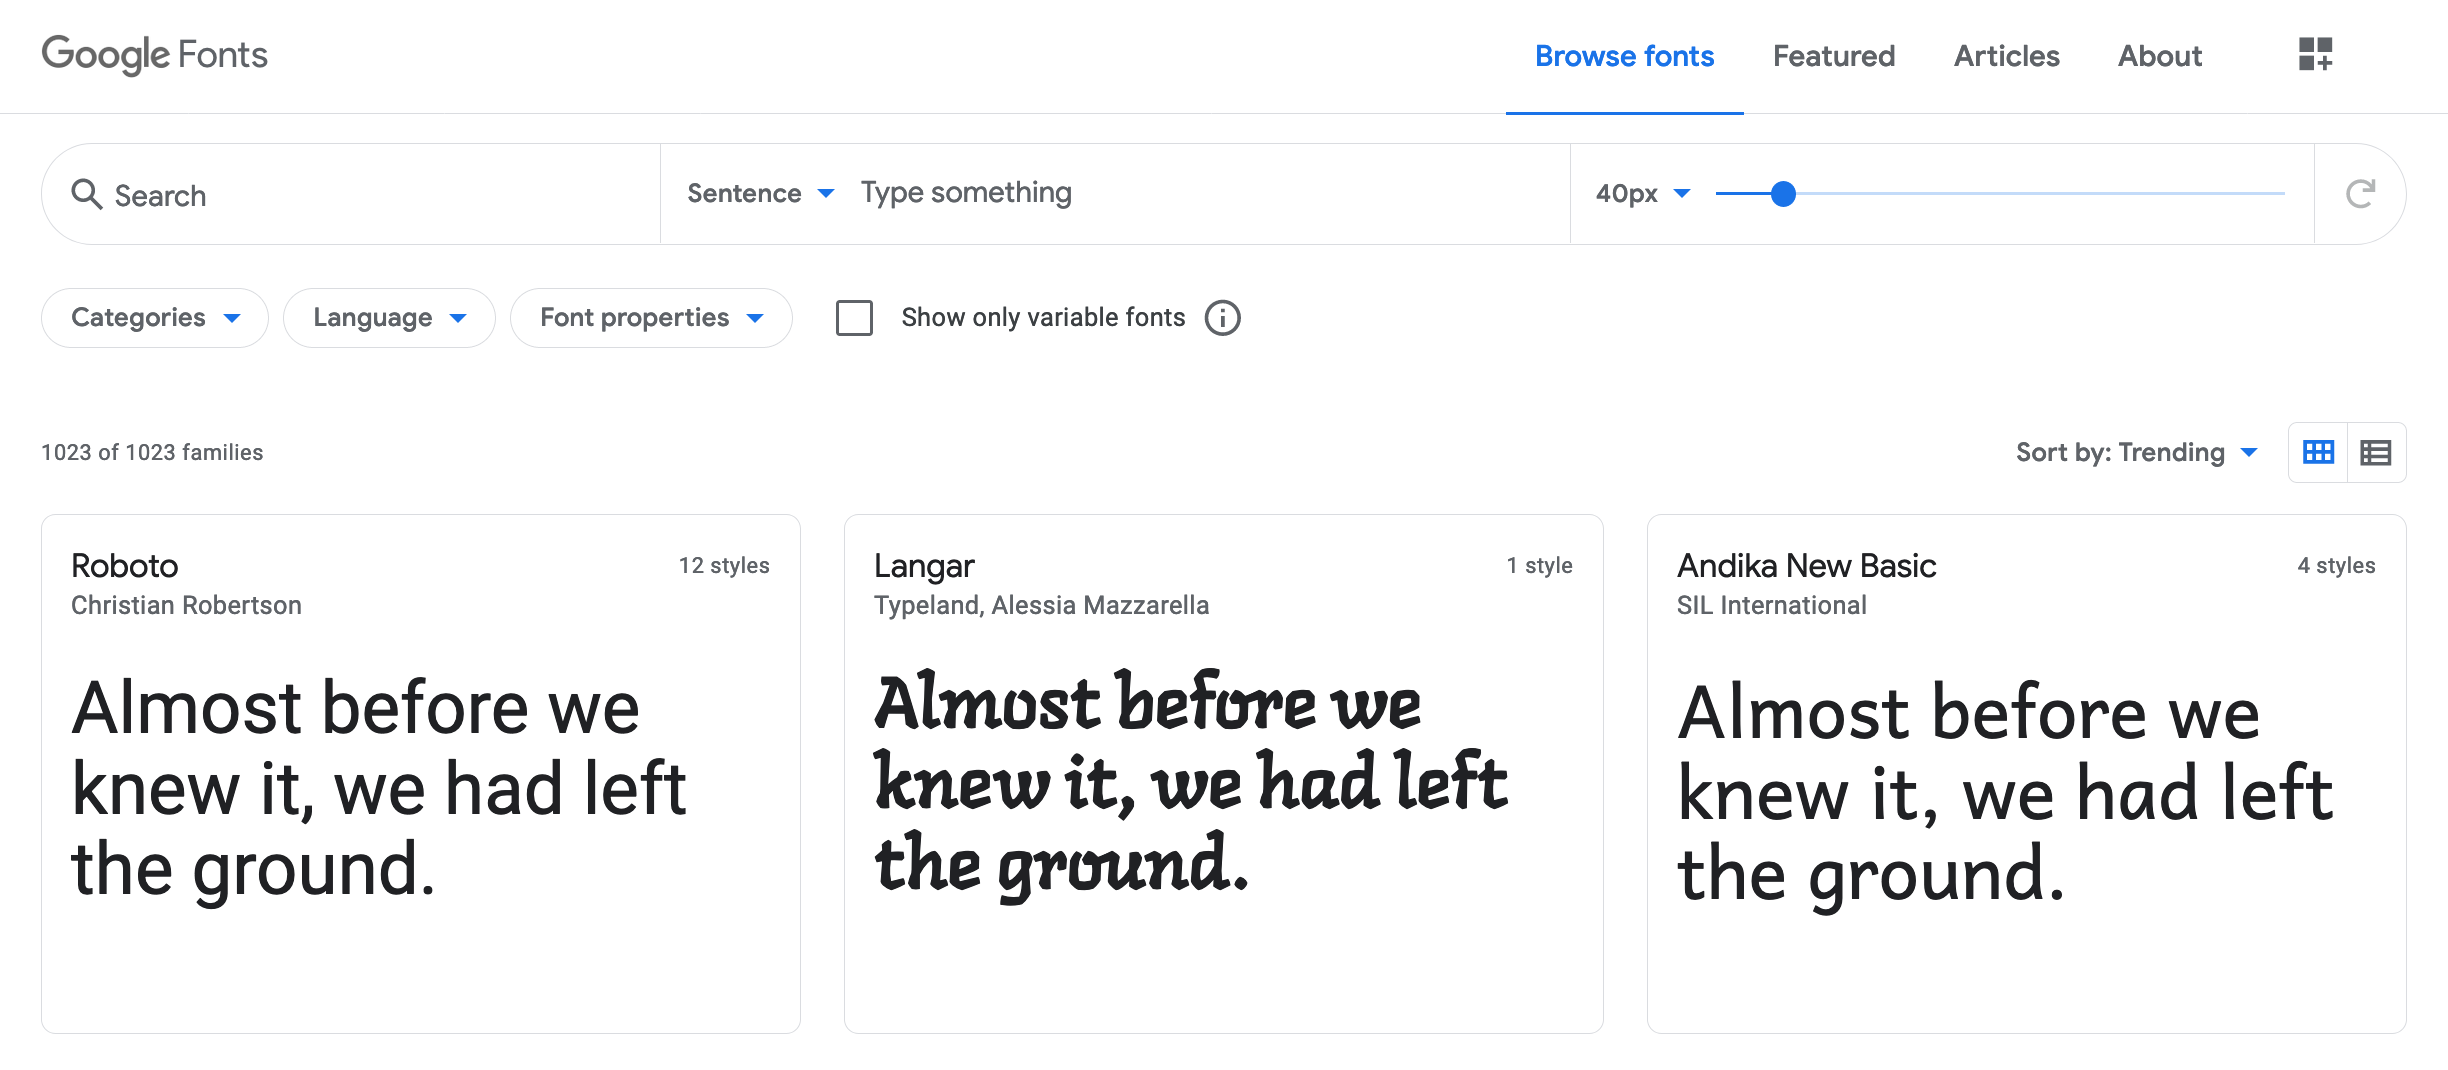Viewport: 2448px width, 1070px height.
Task: Click the 1023 of 1023 families count
Action: [x=152, y=453]
